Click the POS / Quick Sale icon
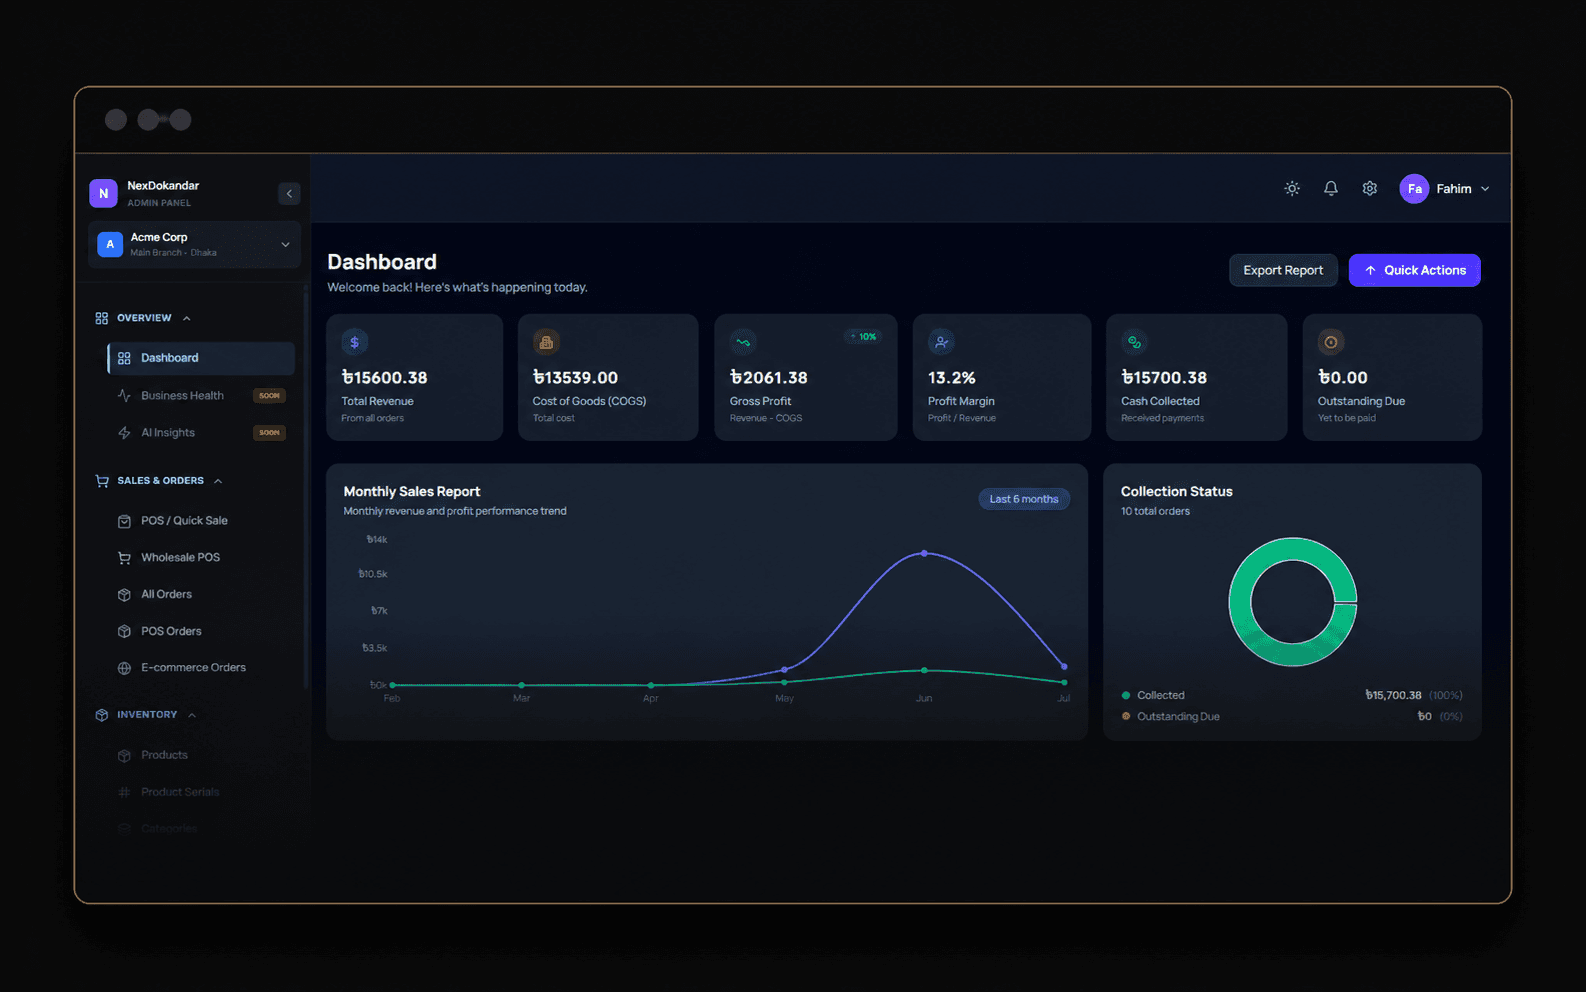The height and width of the screenshot is (992, 1586). (x=124, y=521)
